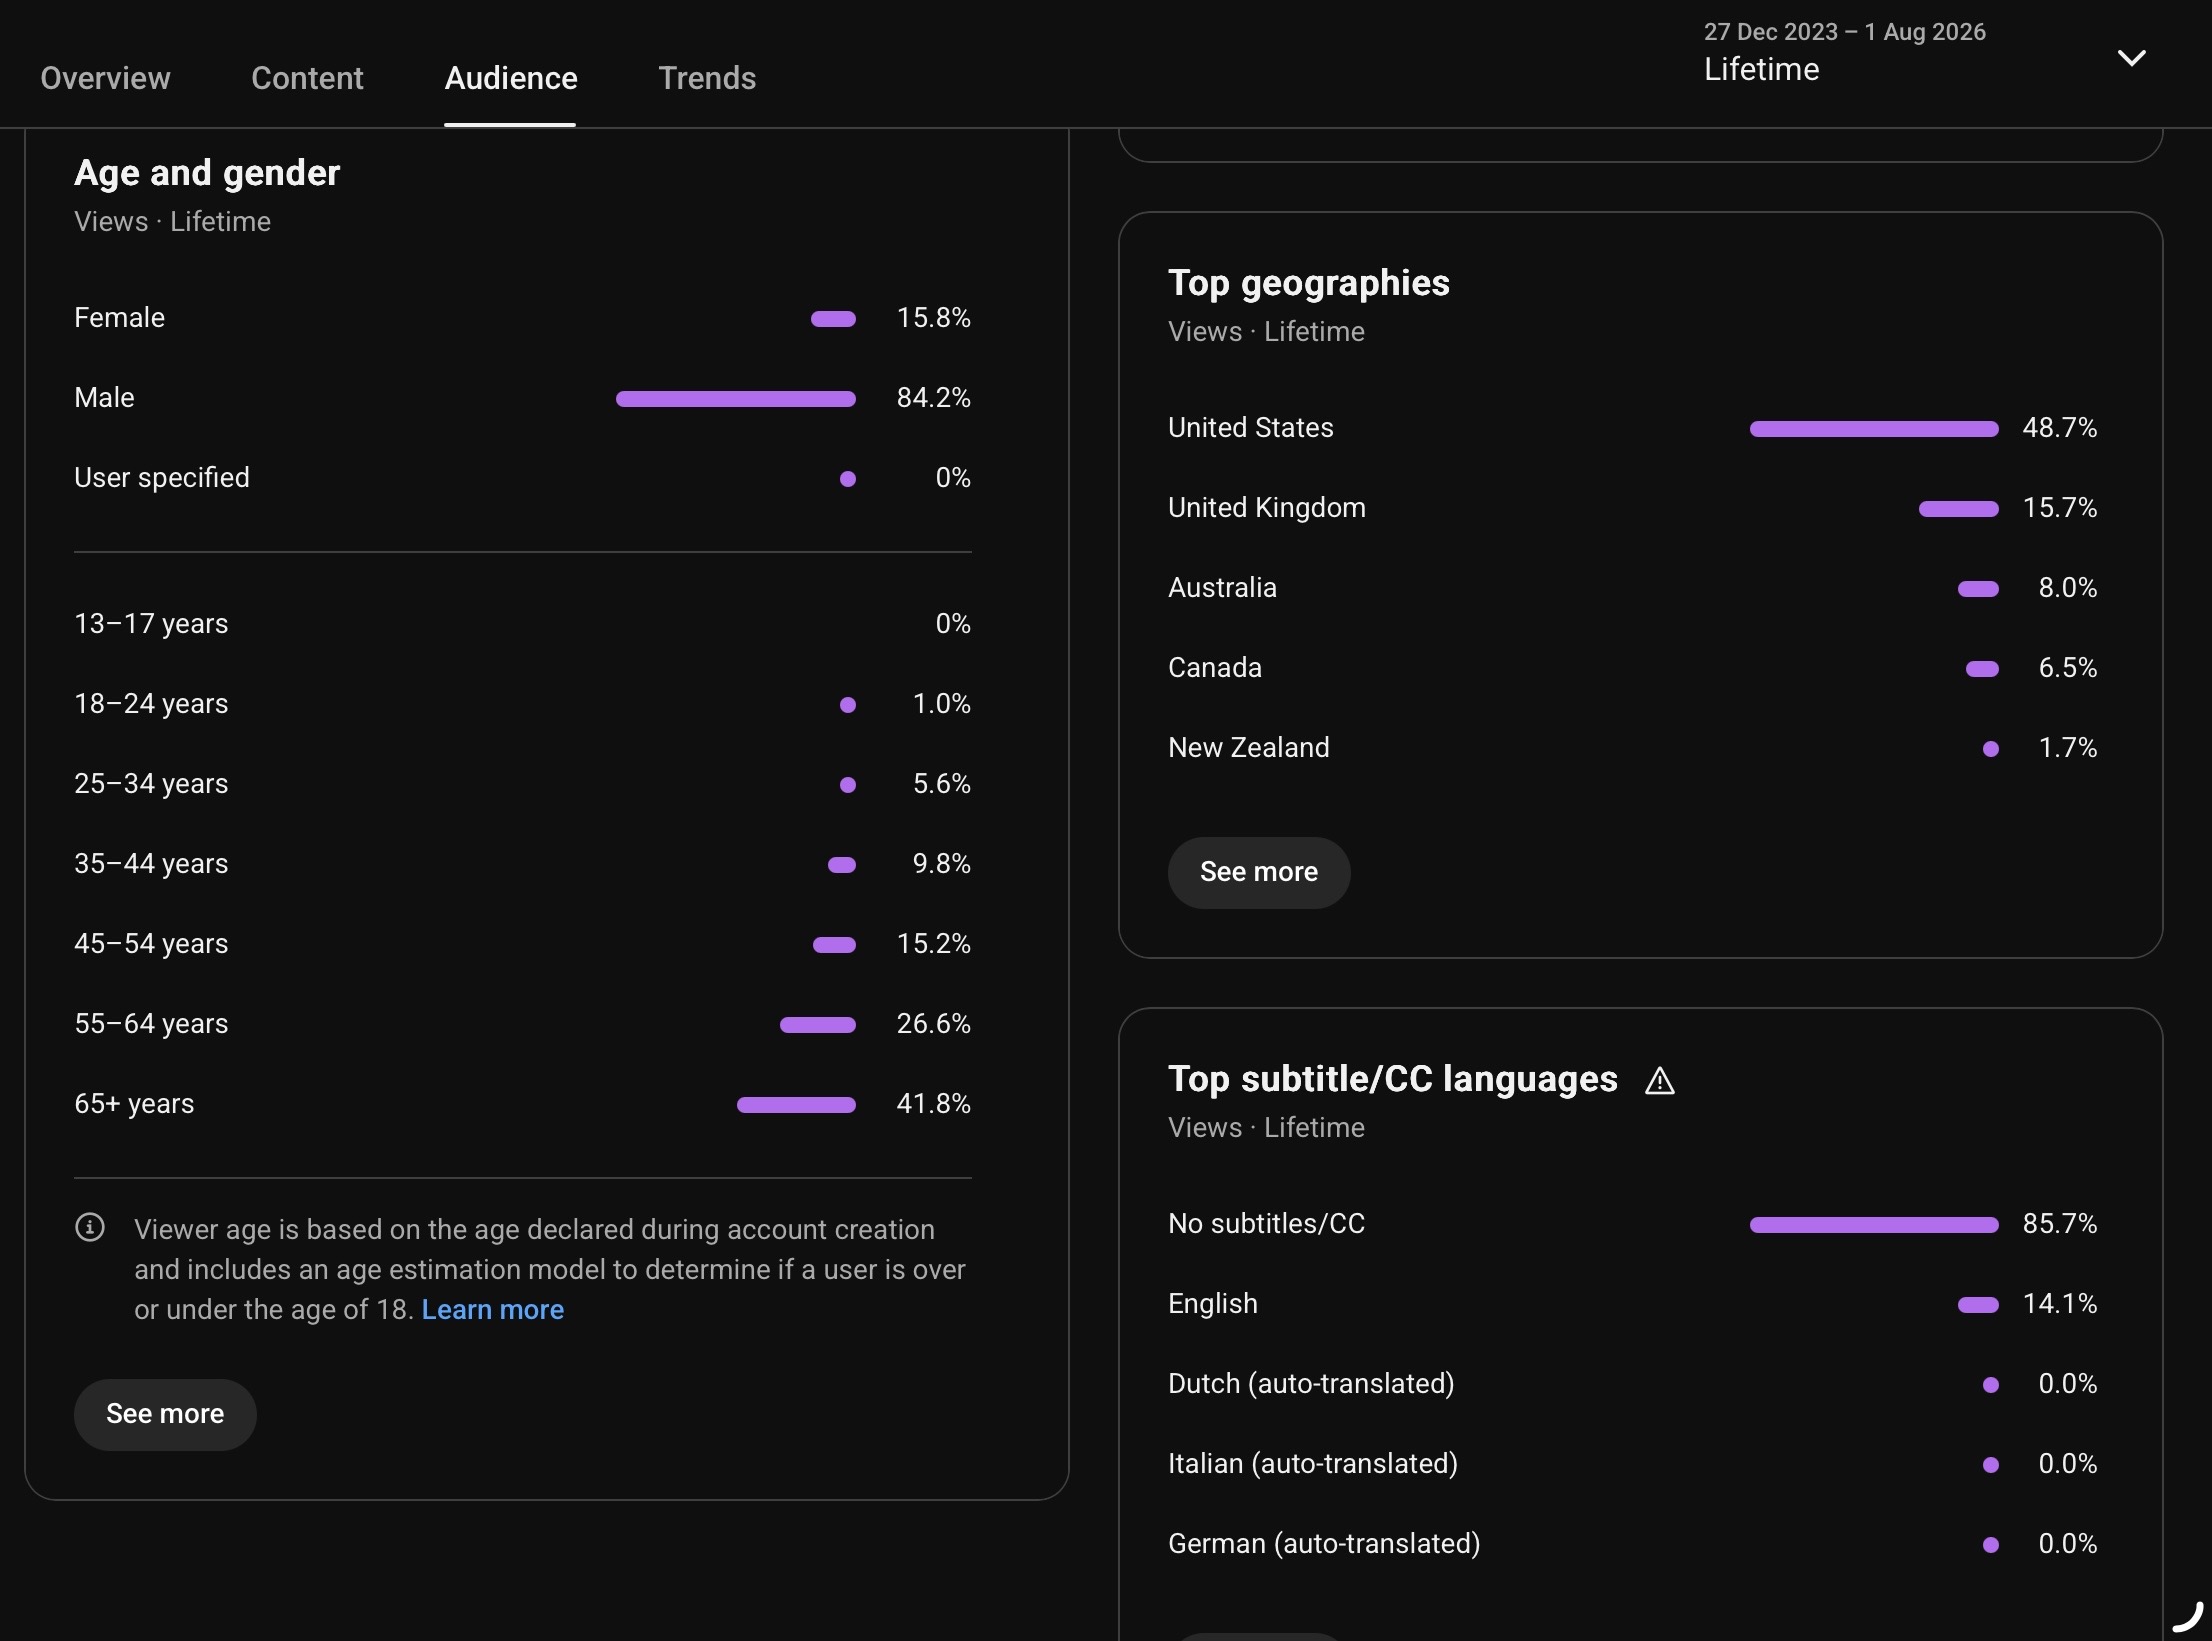Click the User specified dot indicator
The height and width of the screenshot is (1641, 2212).
pos(847,479)
